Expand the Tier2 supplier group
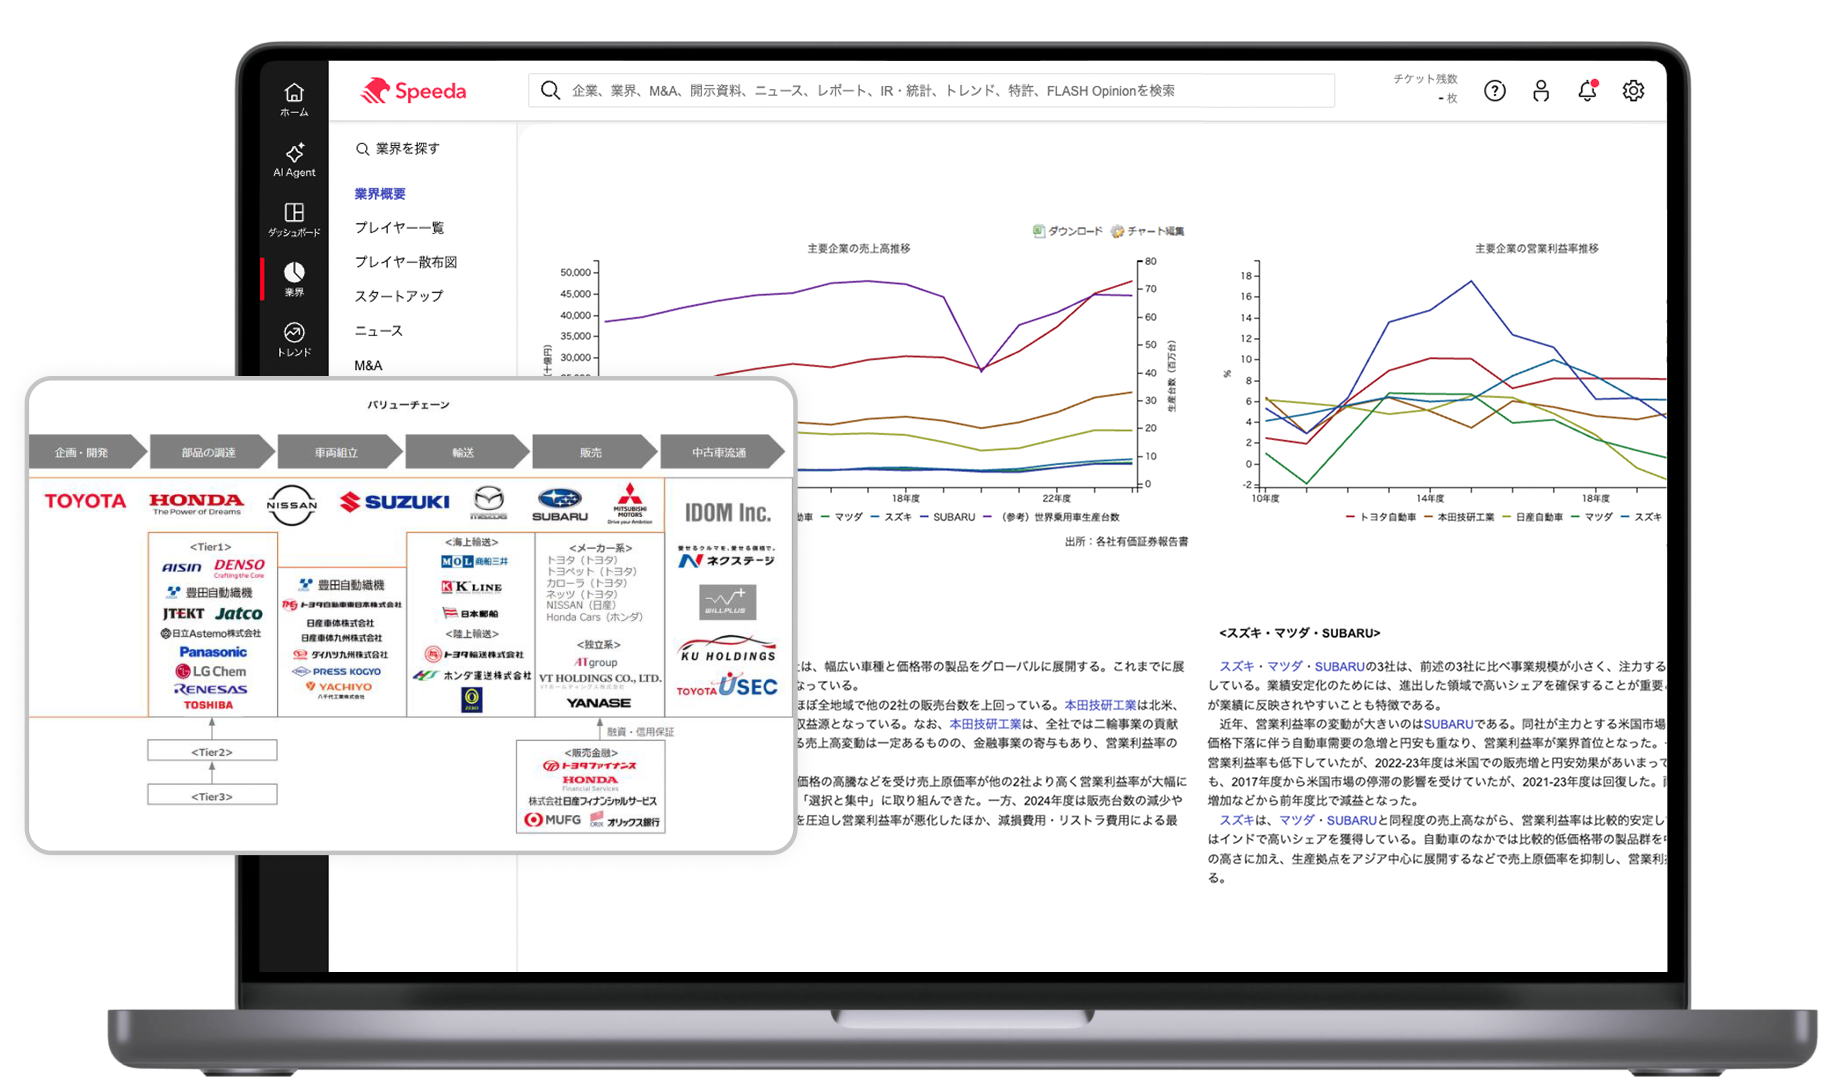Viewport: 1823px width, 1080px height. tap(211, 750)
